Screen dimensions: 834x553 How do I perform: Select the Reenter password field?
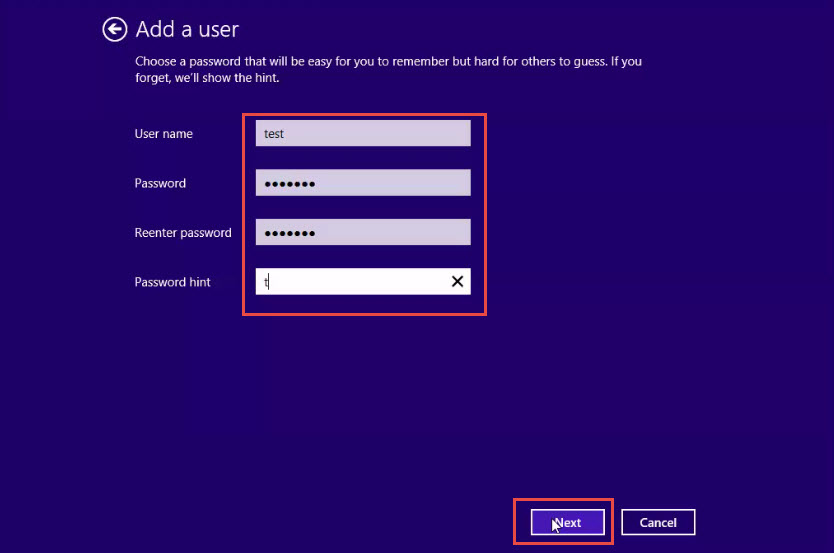click(x=363, y=232)
